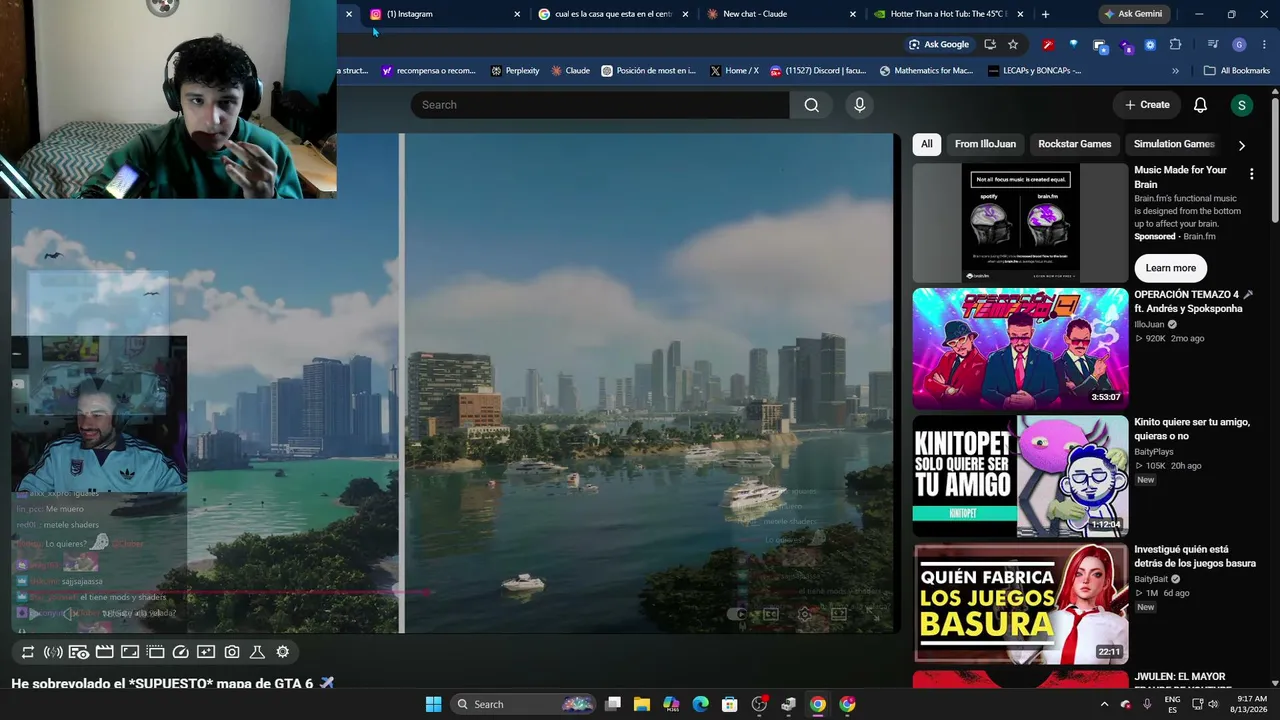
Task: Open the All Bookmarks folder
Action: click(1237, 71)
